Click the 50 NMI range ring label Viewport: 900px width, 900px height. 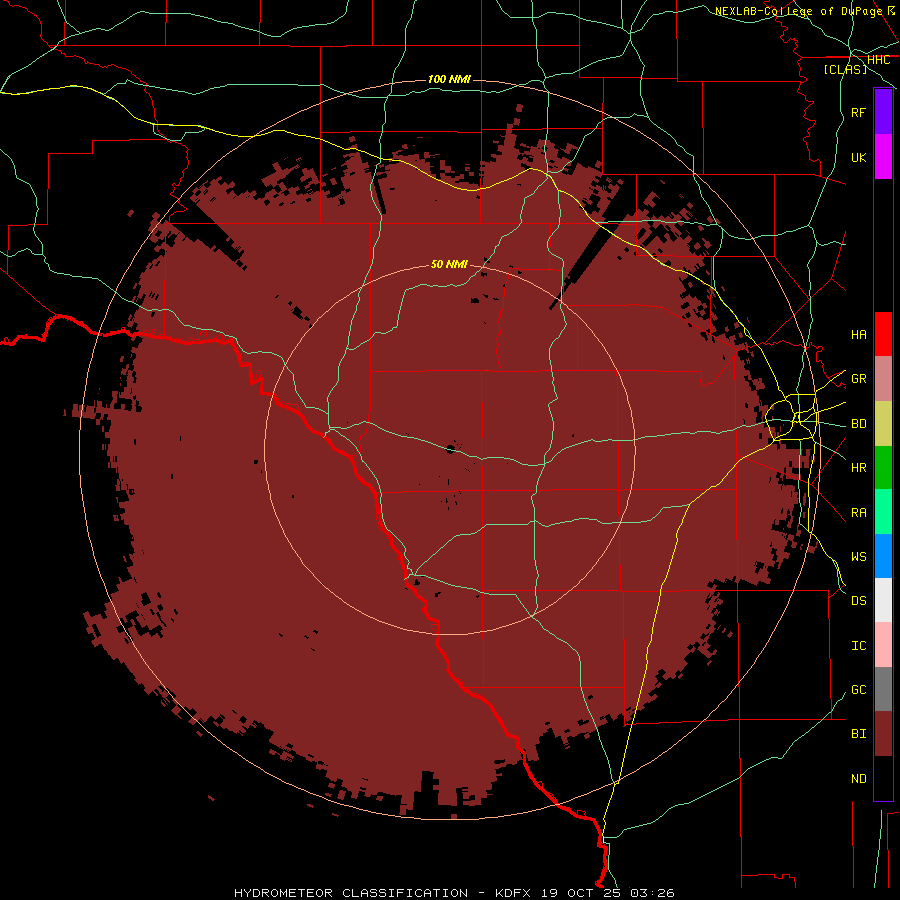click(449, 264)
